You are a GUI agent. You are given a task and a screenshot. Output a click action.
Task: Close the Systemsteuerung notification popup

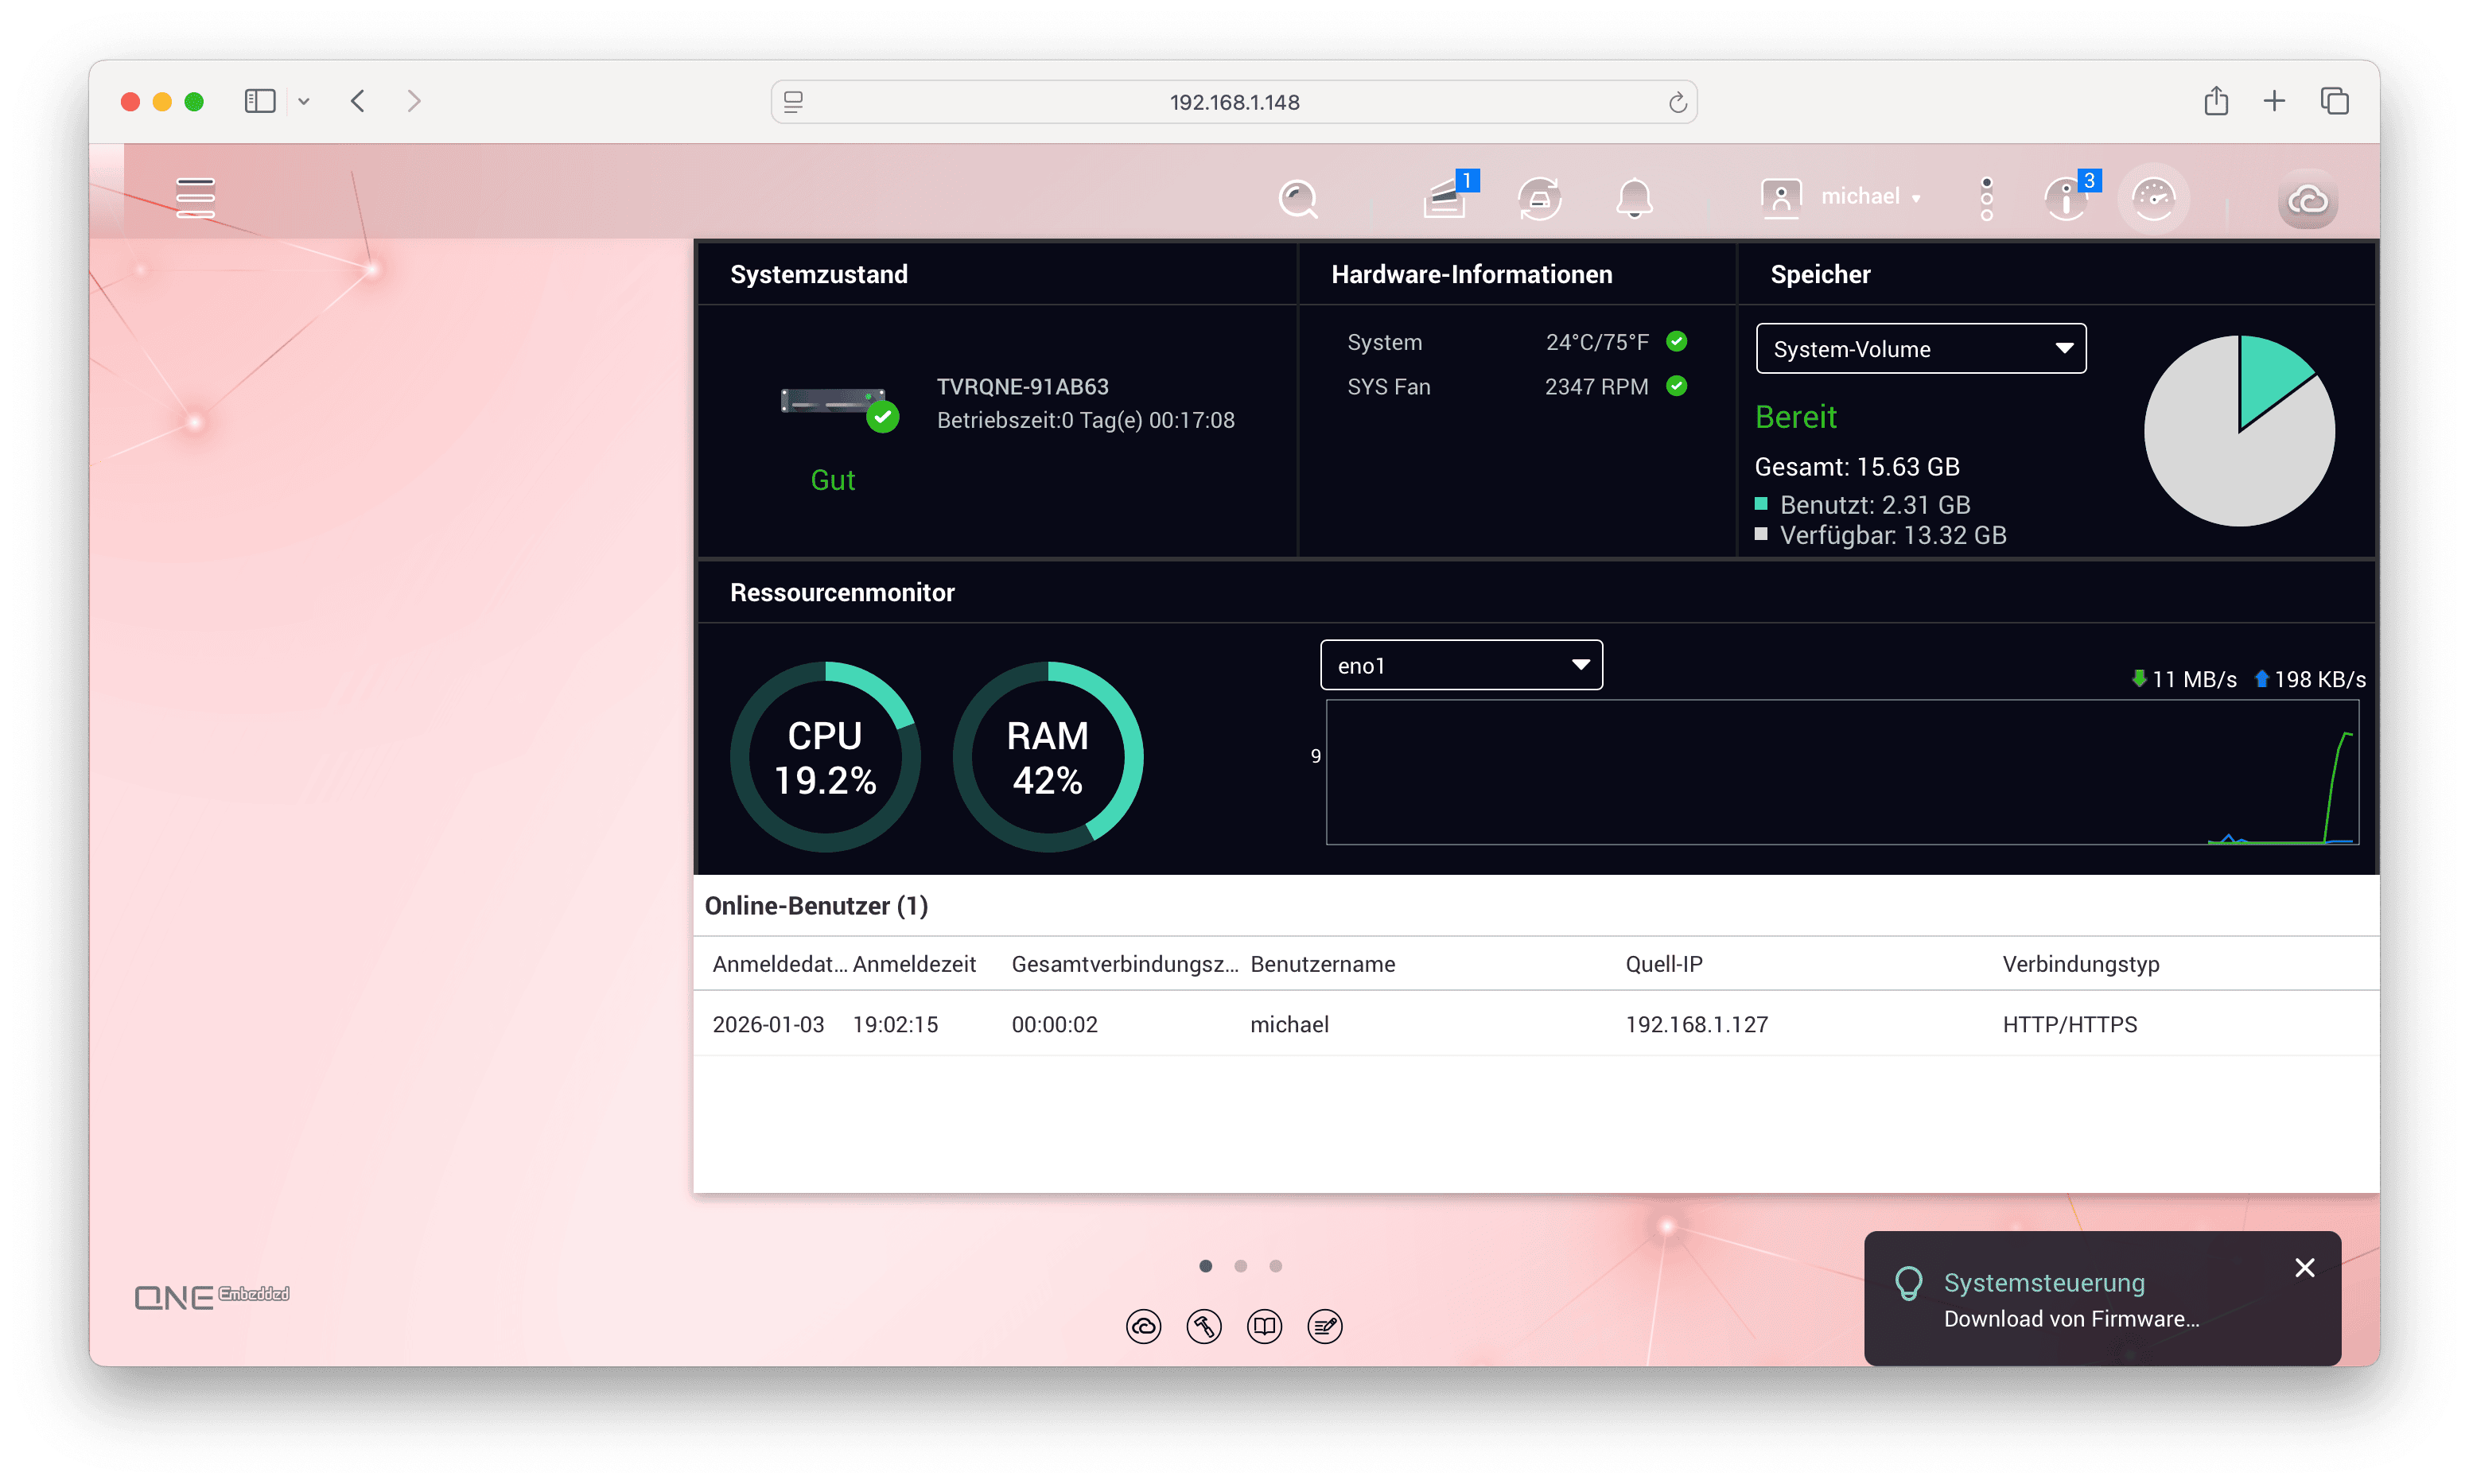[2304, 1268]
